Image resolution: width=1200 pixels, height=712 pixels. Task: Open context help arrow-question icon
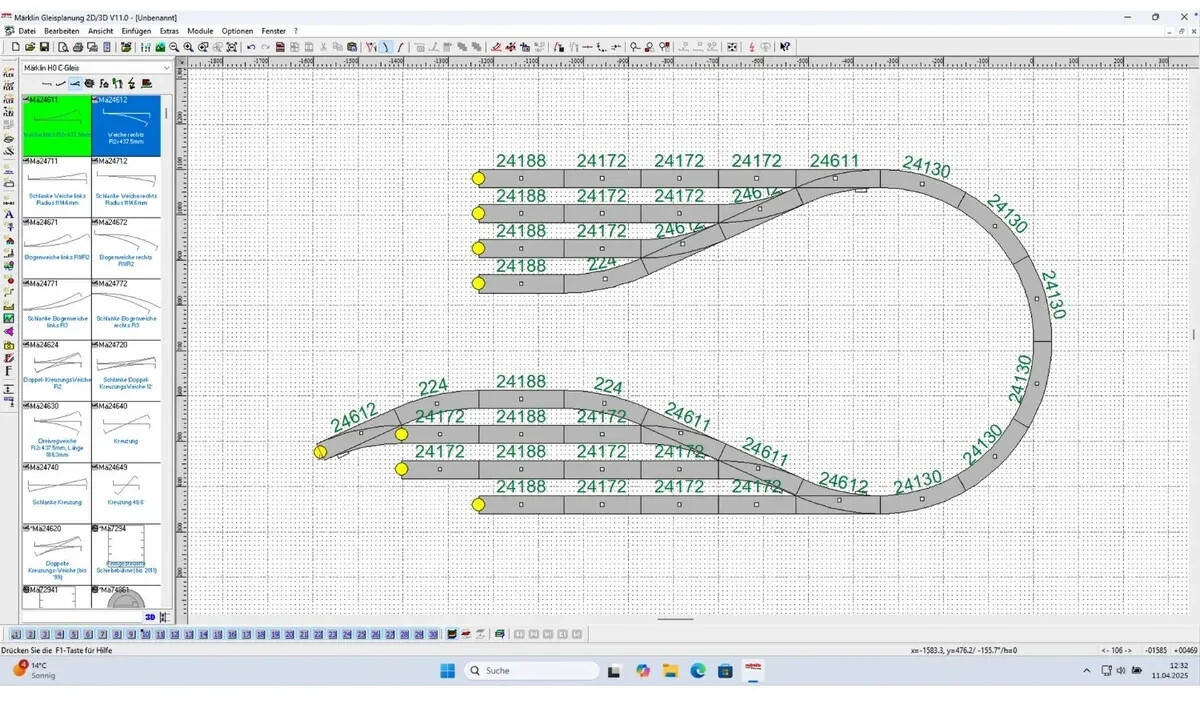[785, 47]
